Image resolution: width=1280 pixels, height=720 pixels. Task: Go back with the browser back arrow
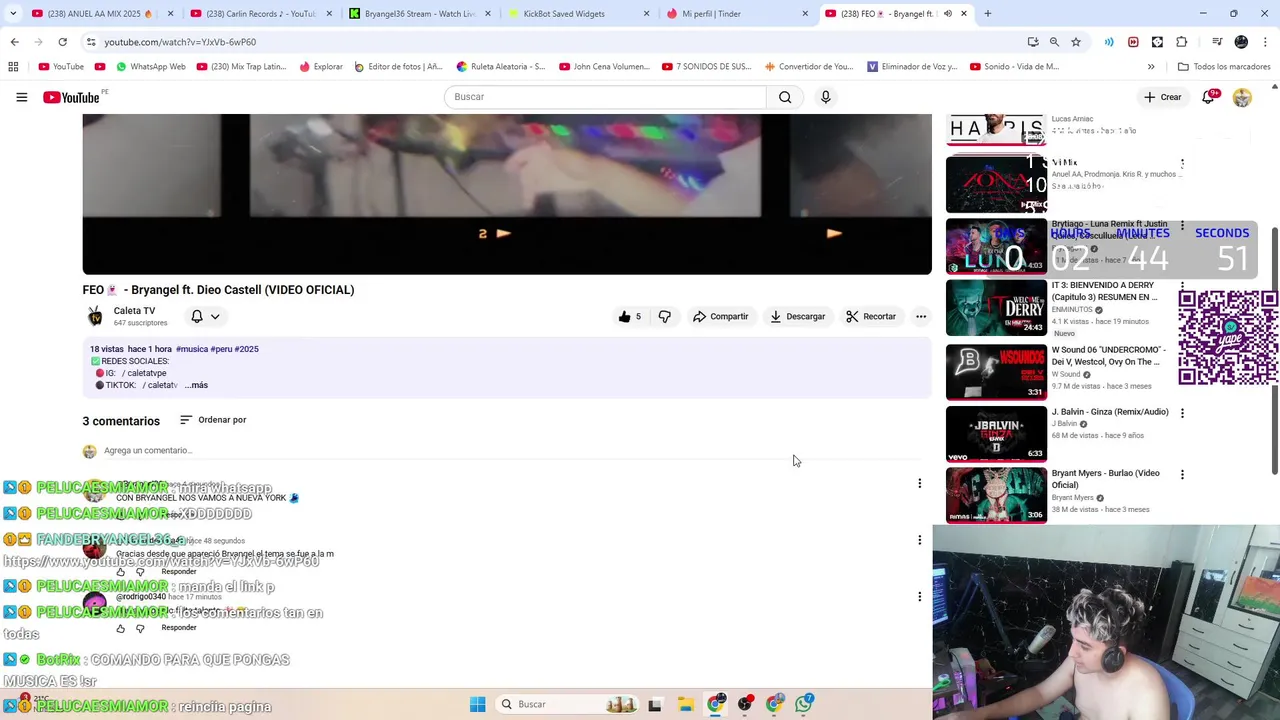14,42
